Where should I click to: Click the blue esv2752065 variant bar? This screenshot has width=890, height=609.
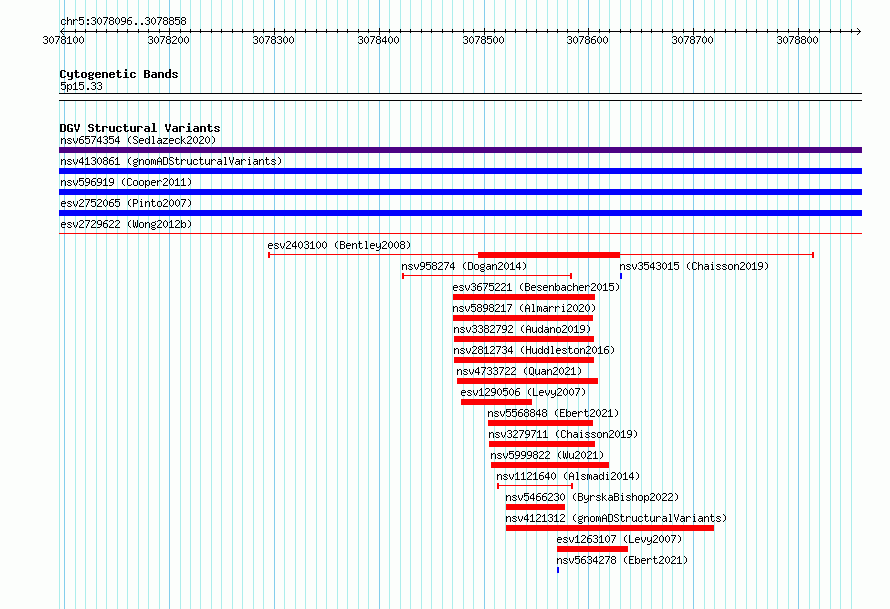pyautogui.click(x=460, y=213)
